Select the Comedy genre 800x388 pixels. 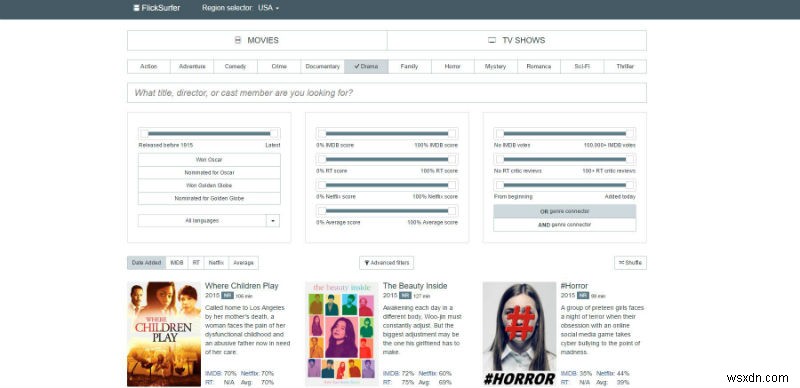tap(235, 66)
